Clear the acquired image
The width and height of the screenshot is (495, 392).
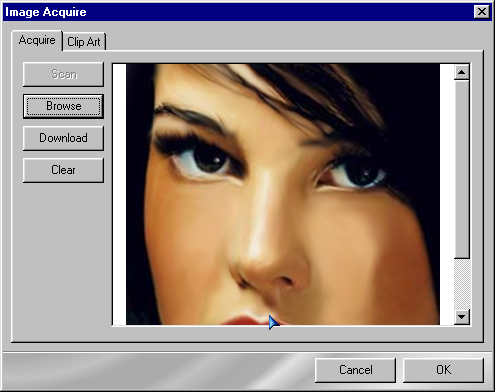coord(63,170)
